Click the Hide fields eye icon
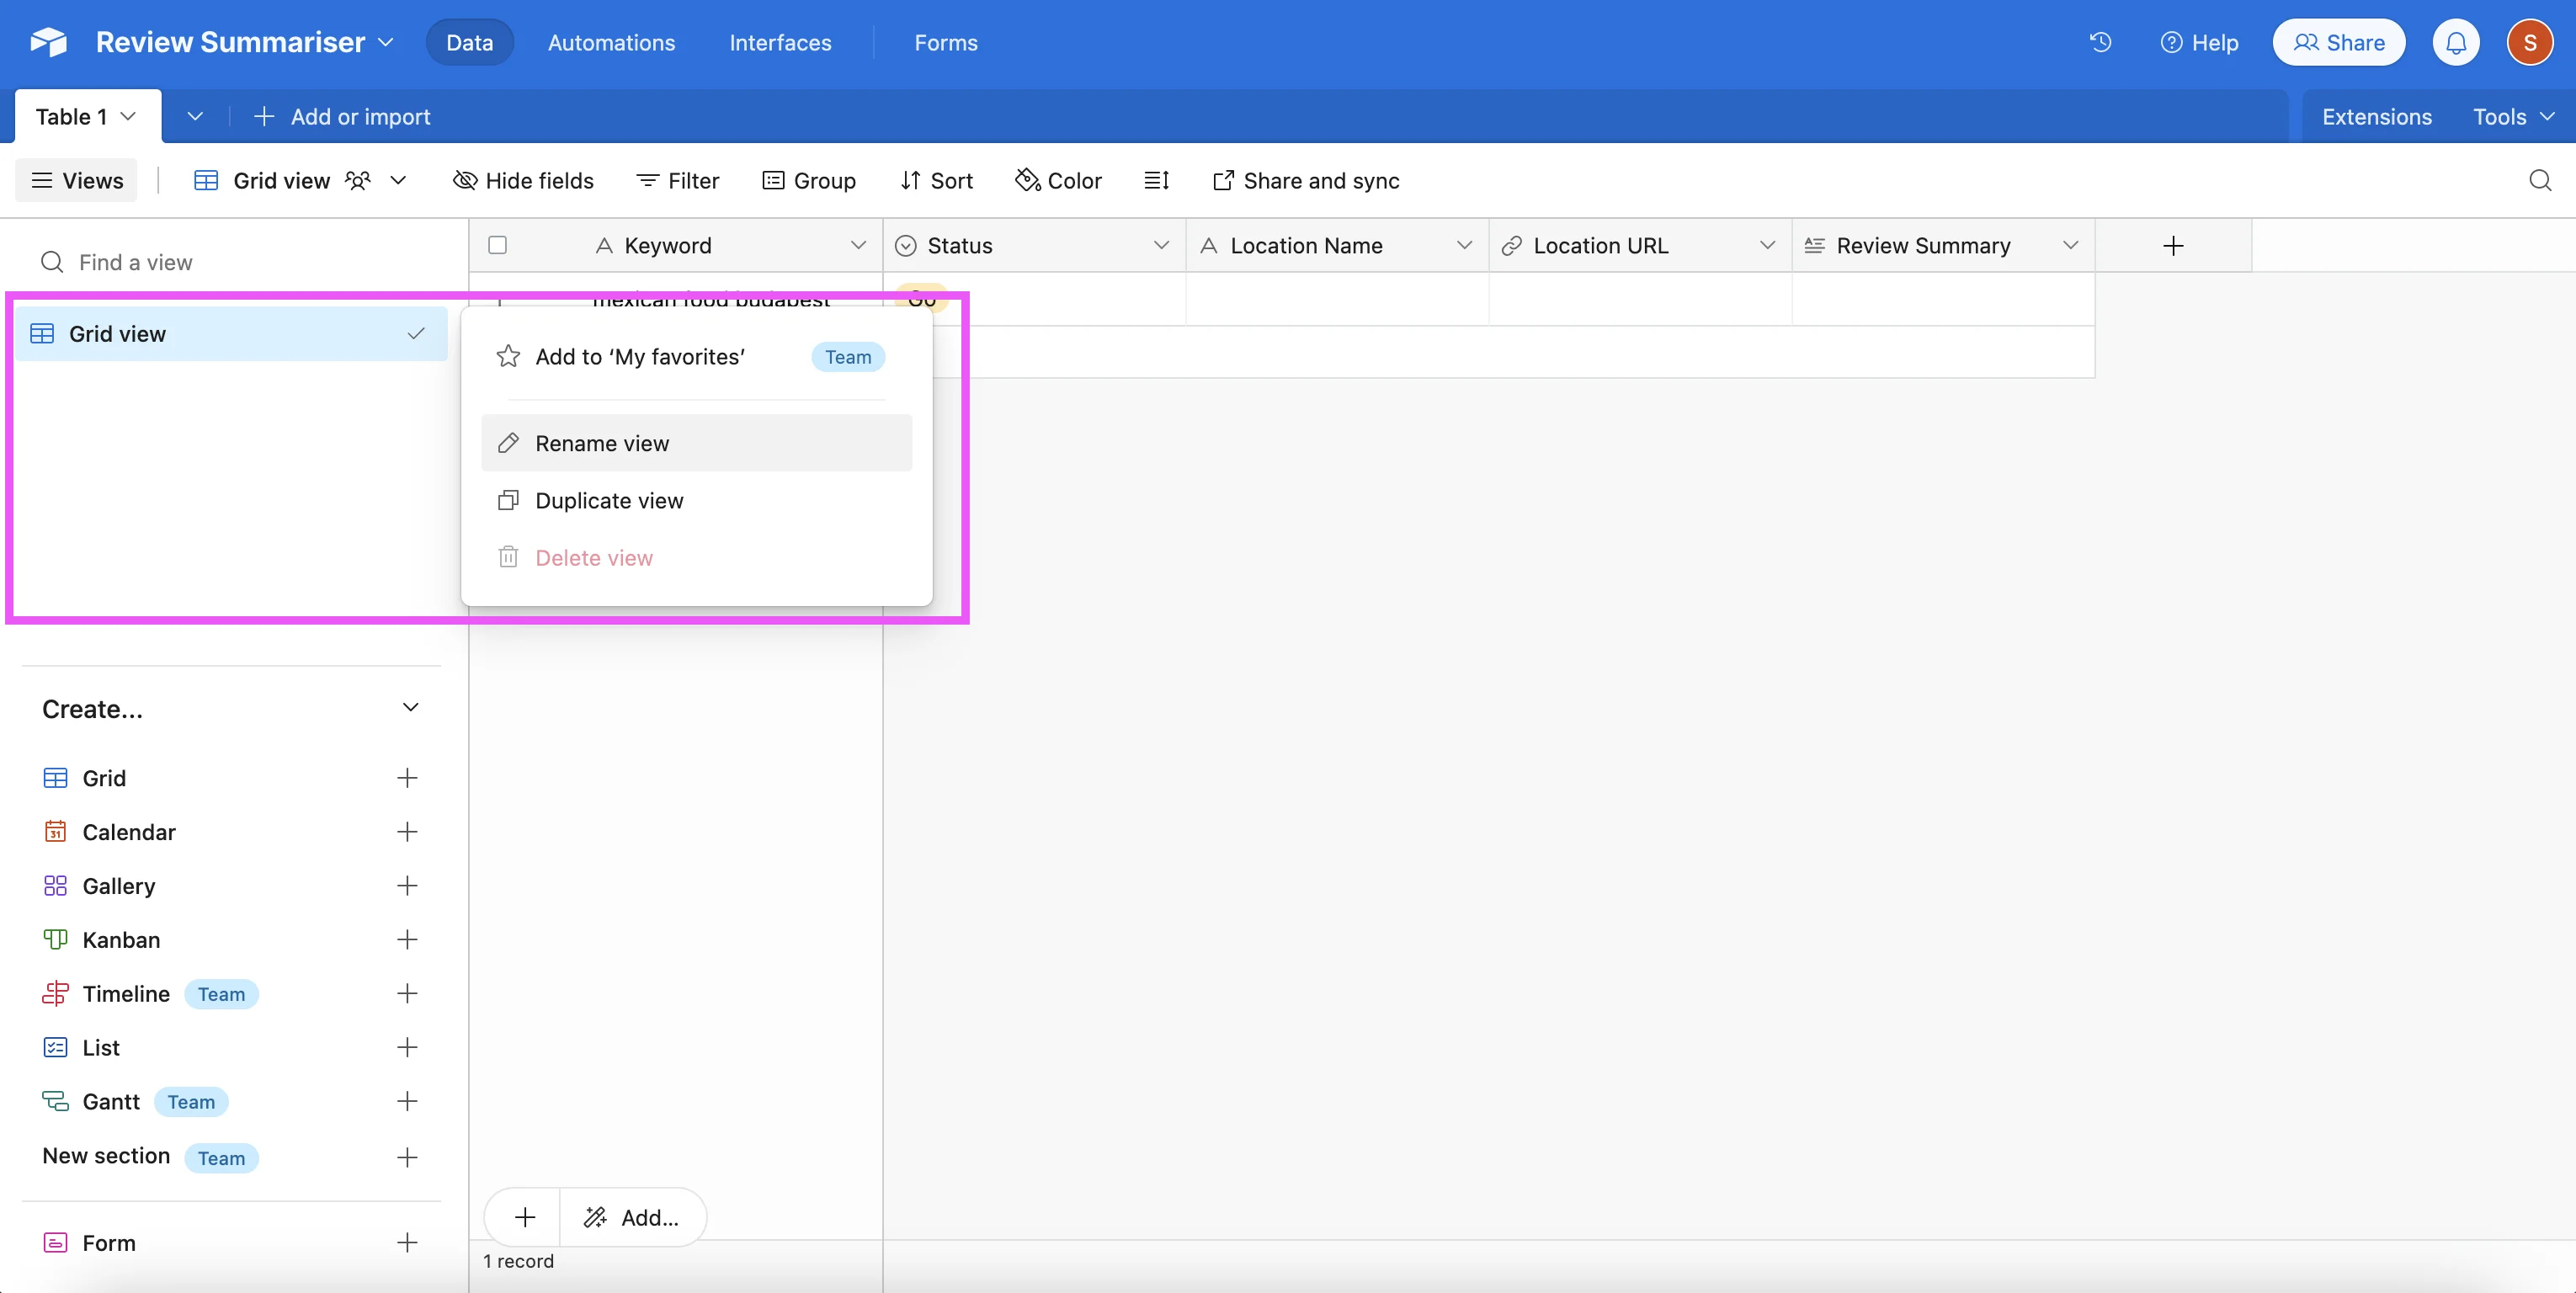The image size is (2576, 1293). click(524, 180)
